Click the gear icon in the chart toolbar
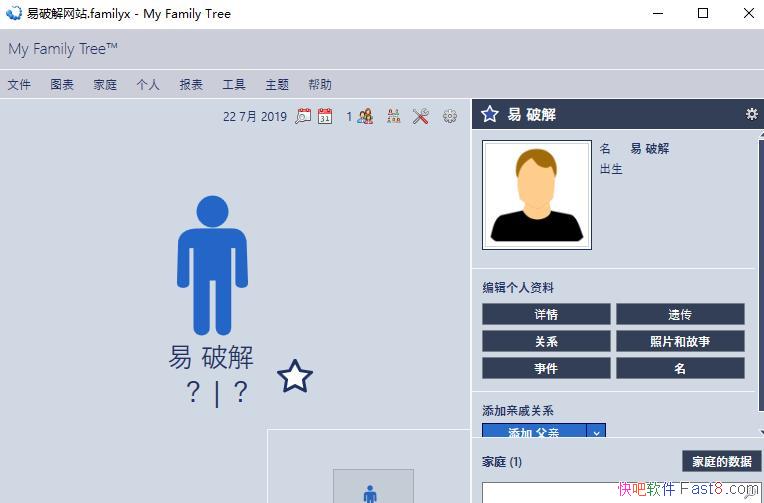This screenshot has height=503, width=764. [x=450, y=116]
